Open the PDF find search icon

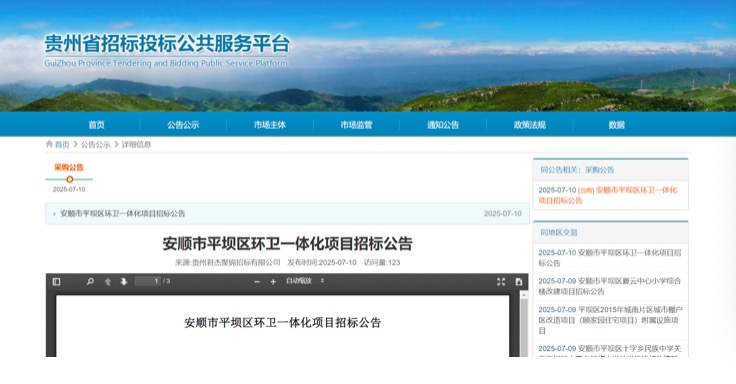(x=90, y=282)
